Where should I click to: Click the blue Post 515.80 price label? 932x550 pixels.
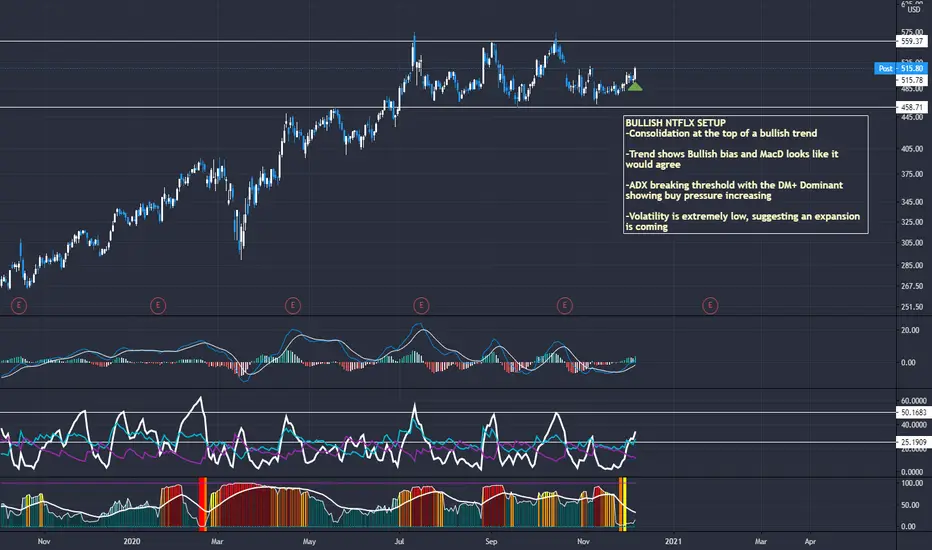pos(900,68)
